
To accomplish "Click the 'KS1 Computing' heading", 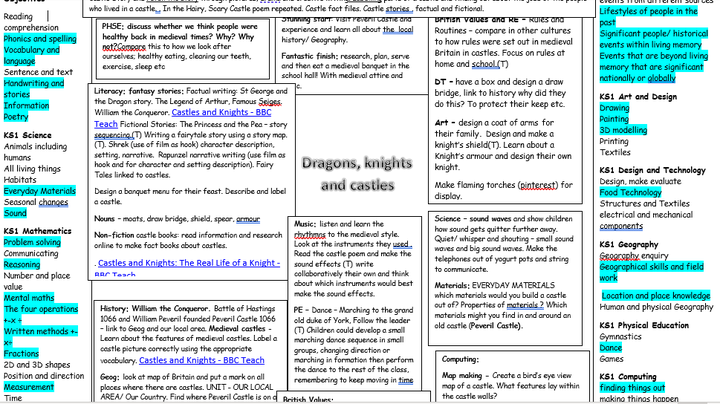I will click(628, 377).
